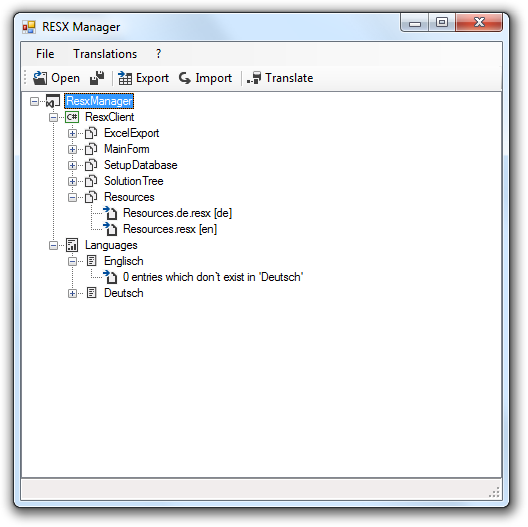Click the Languages chart icon
528x527 pixels.
(72, 245)
